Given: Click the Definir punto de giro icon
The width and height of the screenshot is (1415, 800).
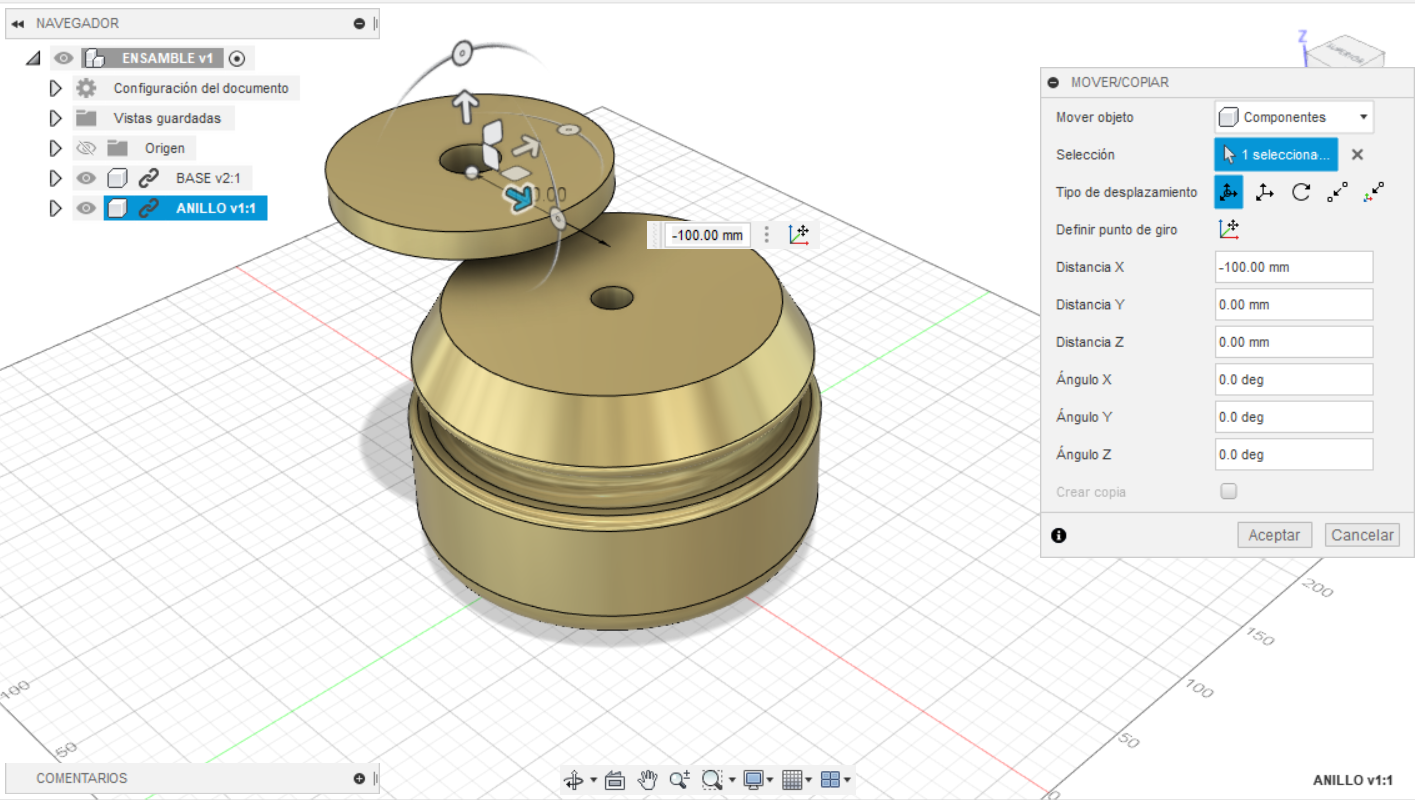Looking at the screenshot, I should tap(1229, 229).
